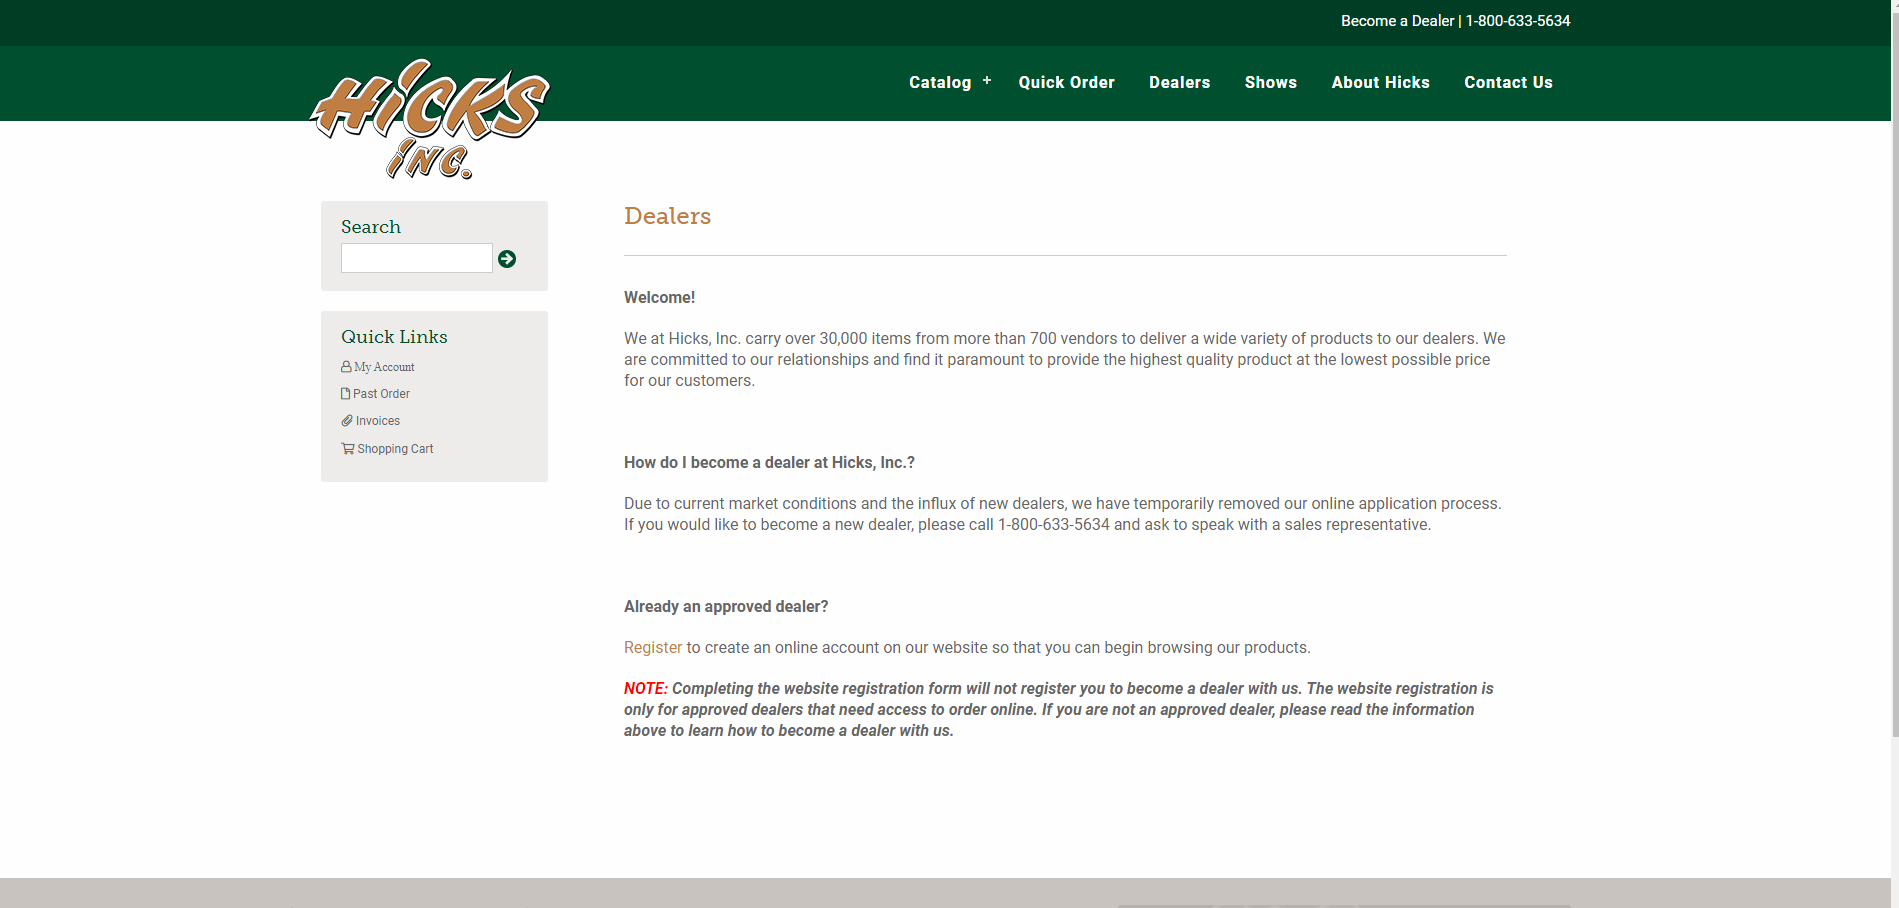This screenshot has height=908, width=1899.
Task: Expand the Catalog menu plus sign
Action: point(987,81)
